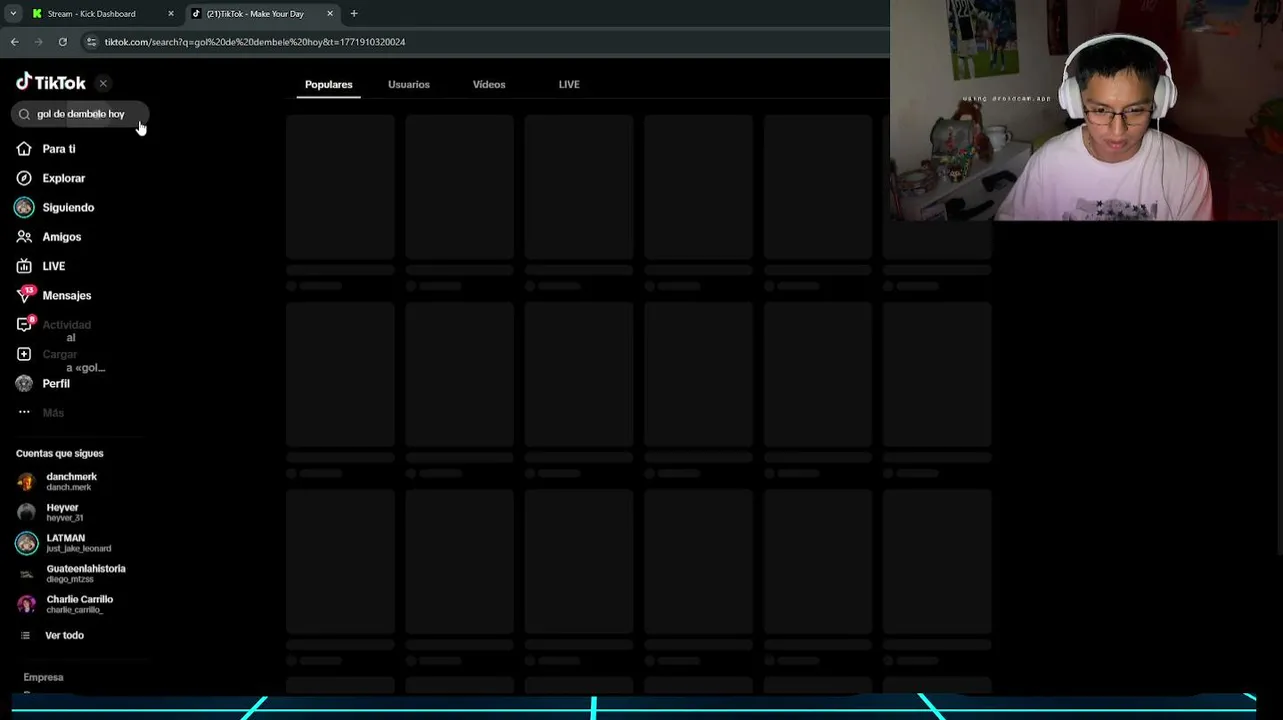The width and height of the screenshot is (1283, 720).
Task: Close the Kick Dashboard browser tab
Action: [170, 14]
